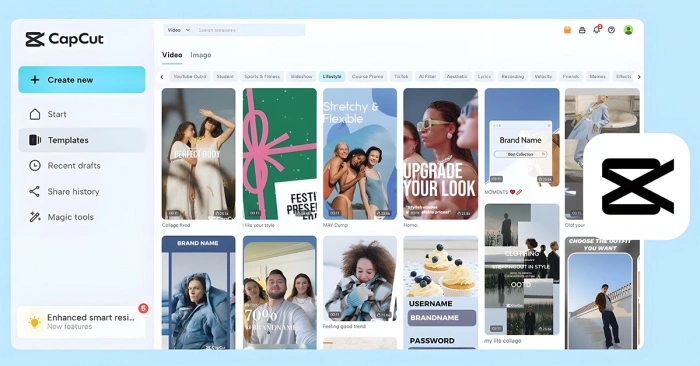Viewport: 700px width, 366px height.
Task: Click the CapCut logo in the sidebar
Action: tap(64, 39)
